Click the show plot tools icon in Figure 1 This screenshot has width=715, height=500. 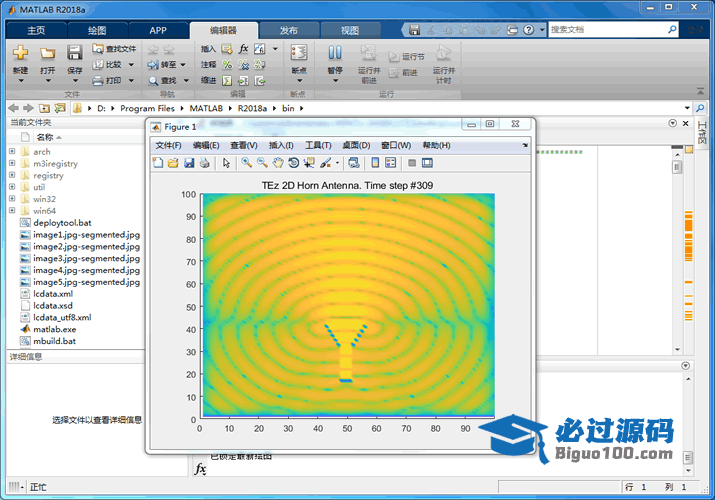(x=427, y=163)
